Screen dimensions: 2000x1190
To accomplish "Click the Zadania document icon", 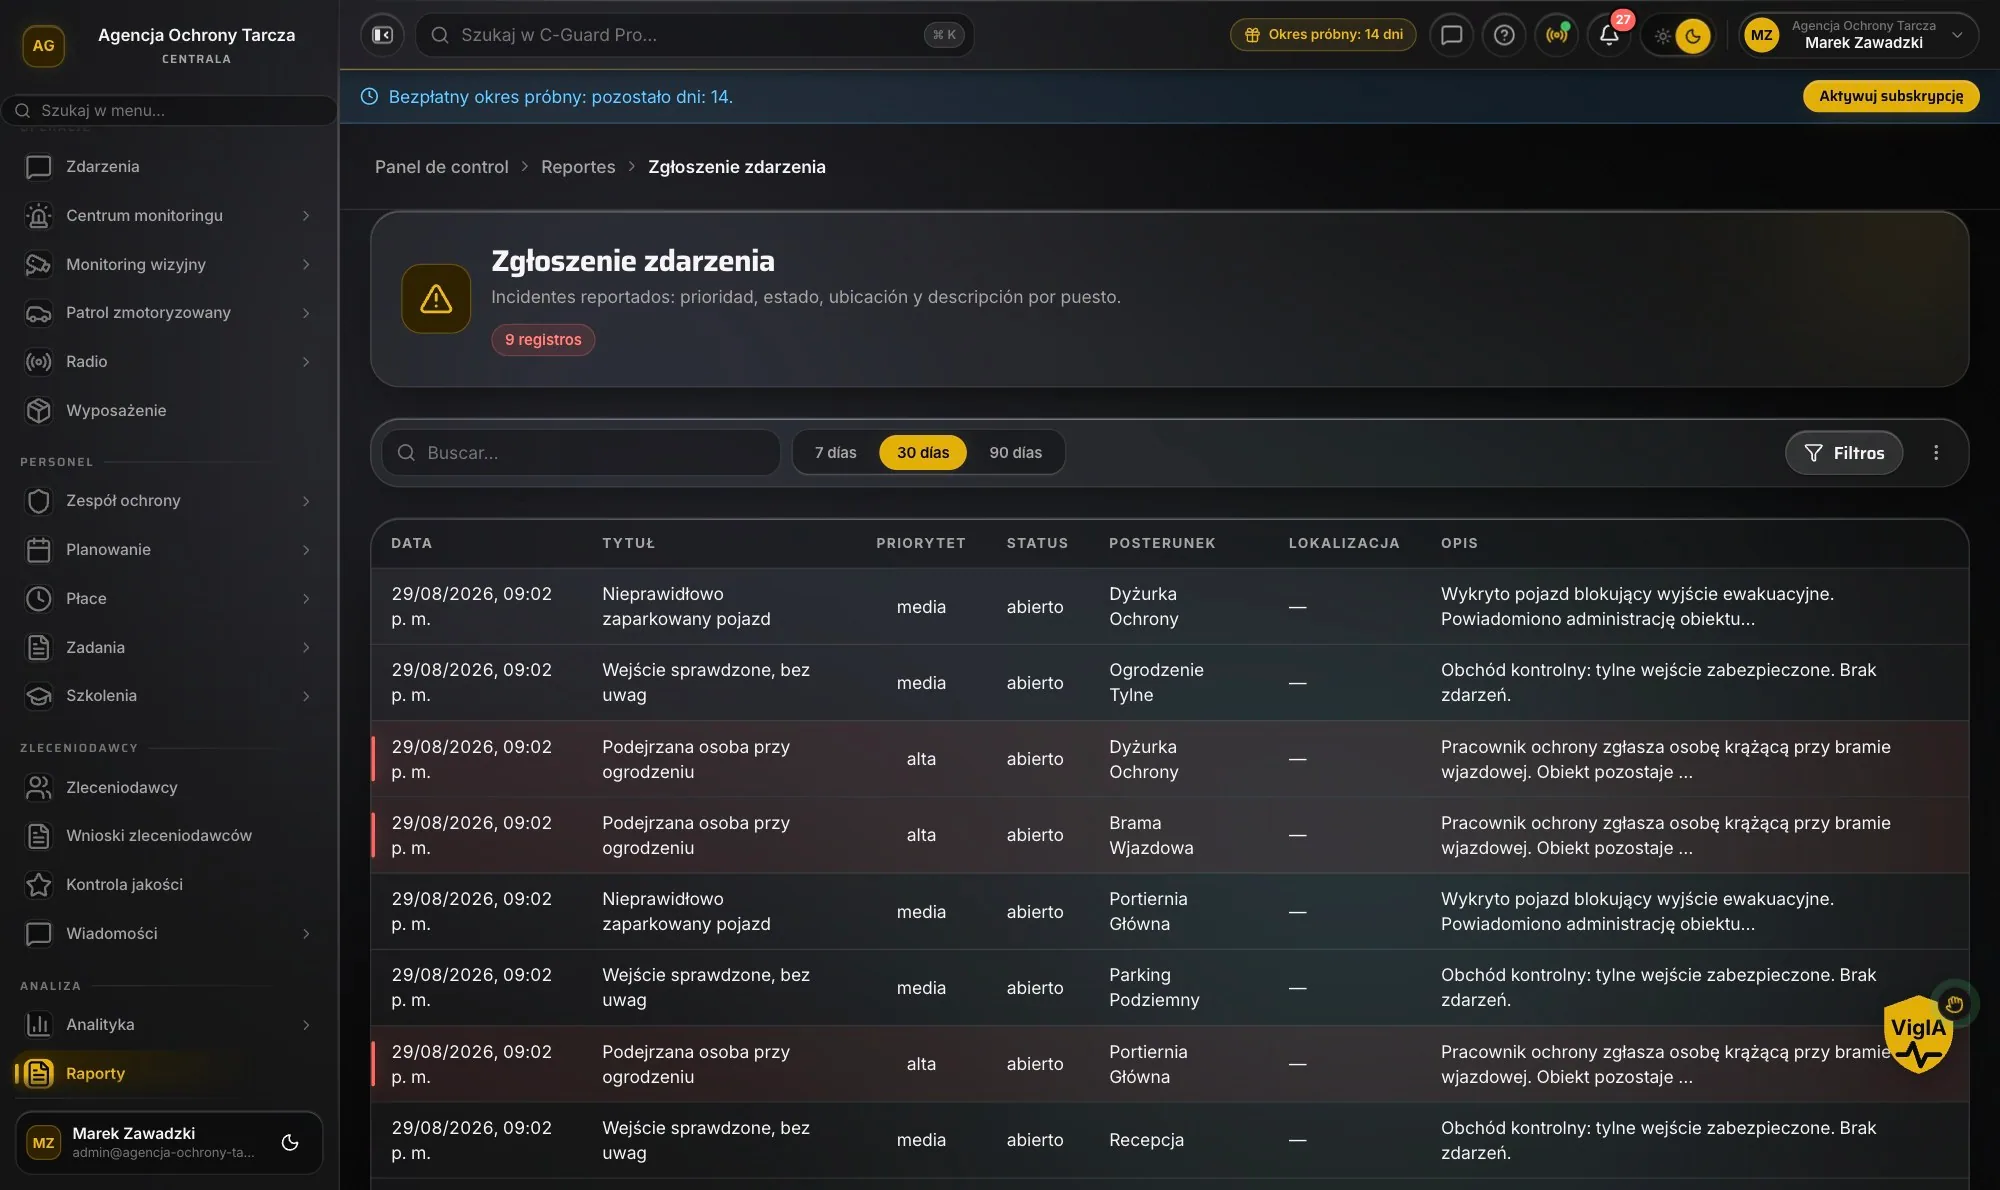I will click(38, 648).
